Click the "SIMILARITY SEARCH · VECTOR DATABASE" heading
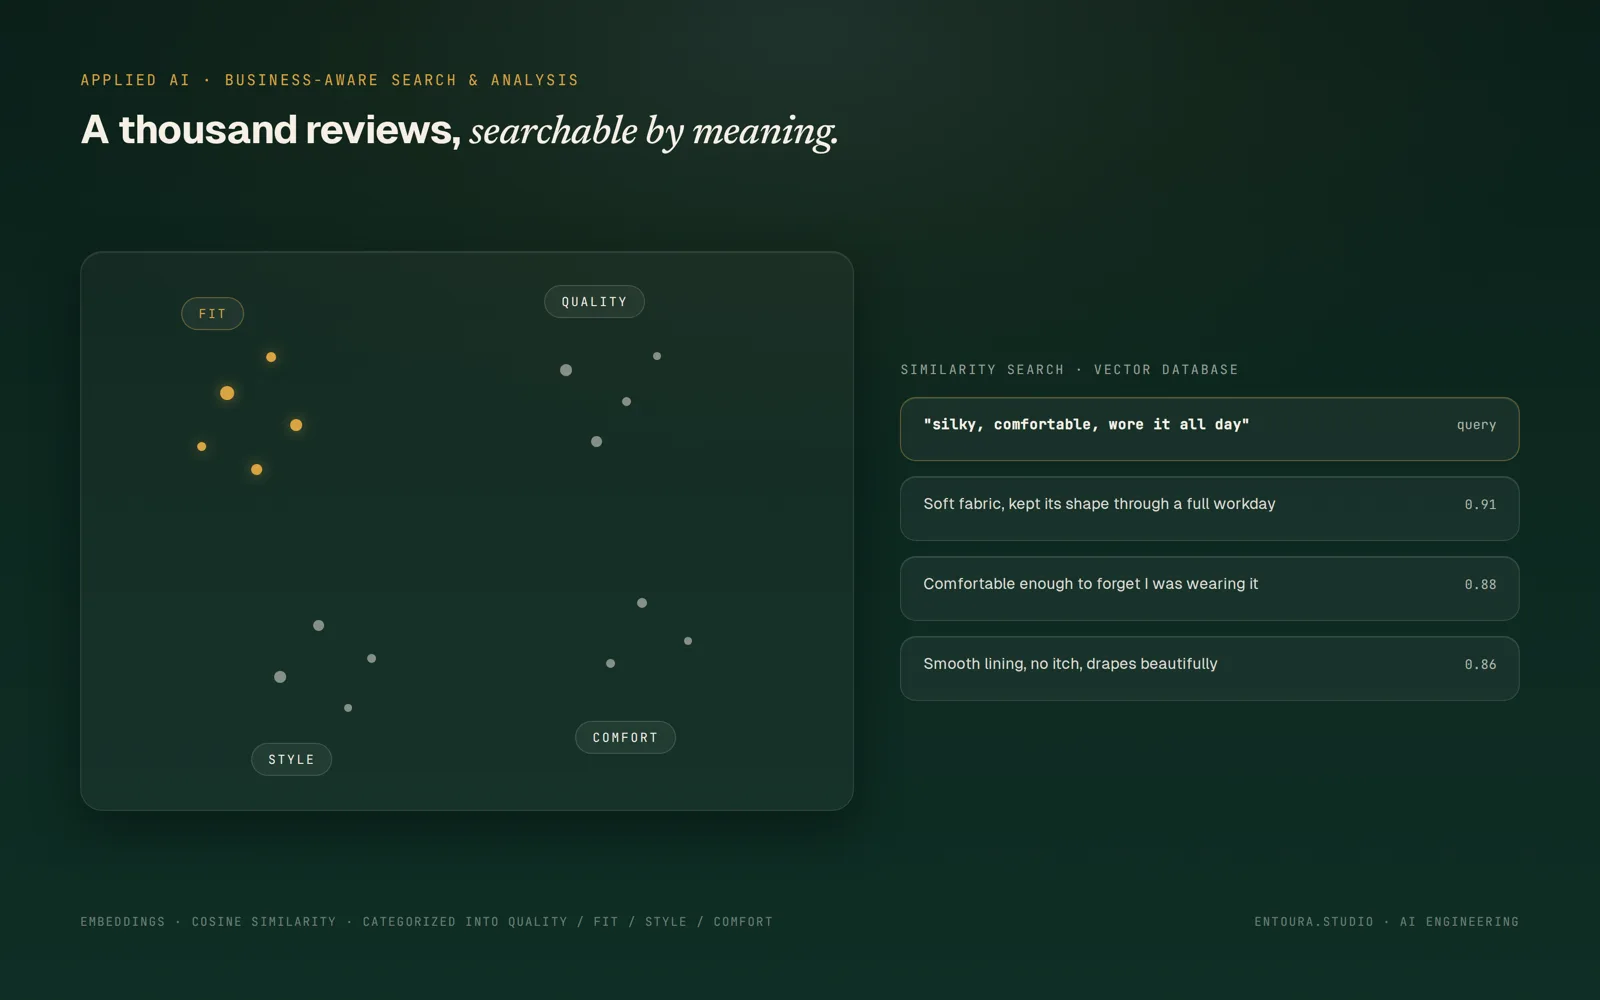The width and height of the screenshot is (1600, 1000). [x=1069, y=370]
